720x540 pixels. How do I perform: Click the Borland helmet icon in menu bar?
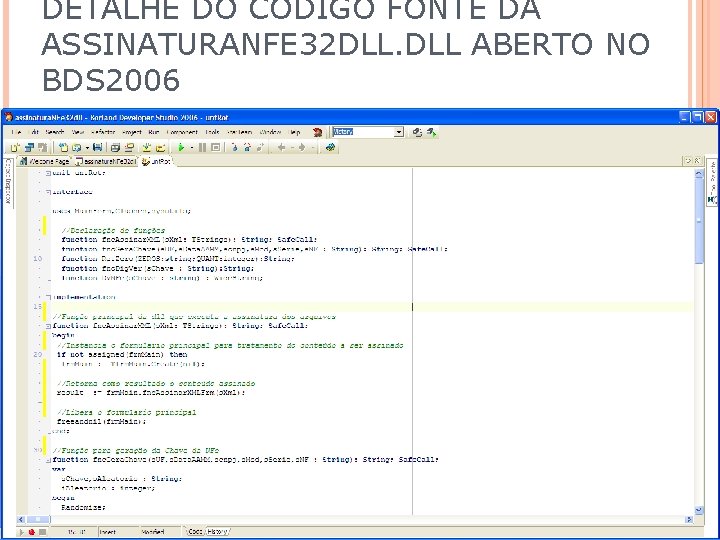317,132
